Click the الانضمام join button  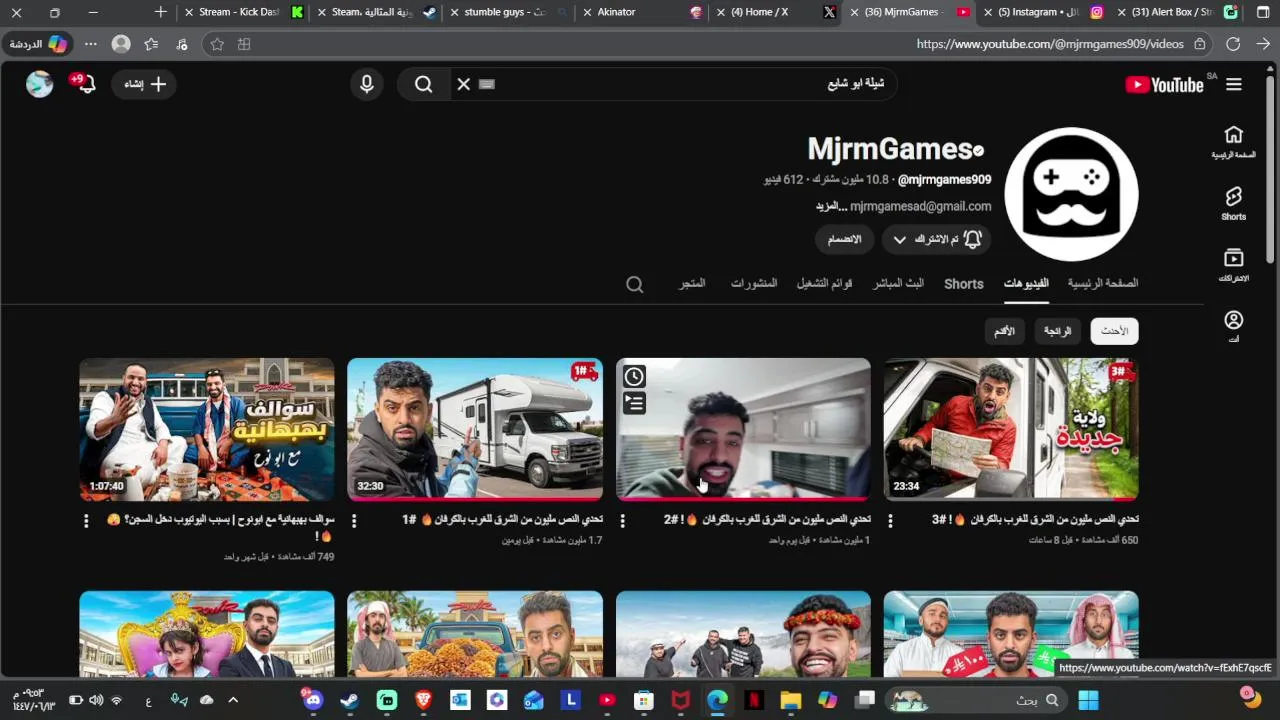click(x=844, y=239)
